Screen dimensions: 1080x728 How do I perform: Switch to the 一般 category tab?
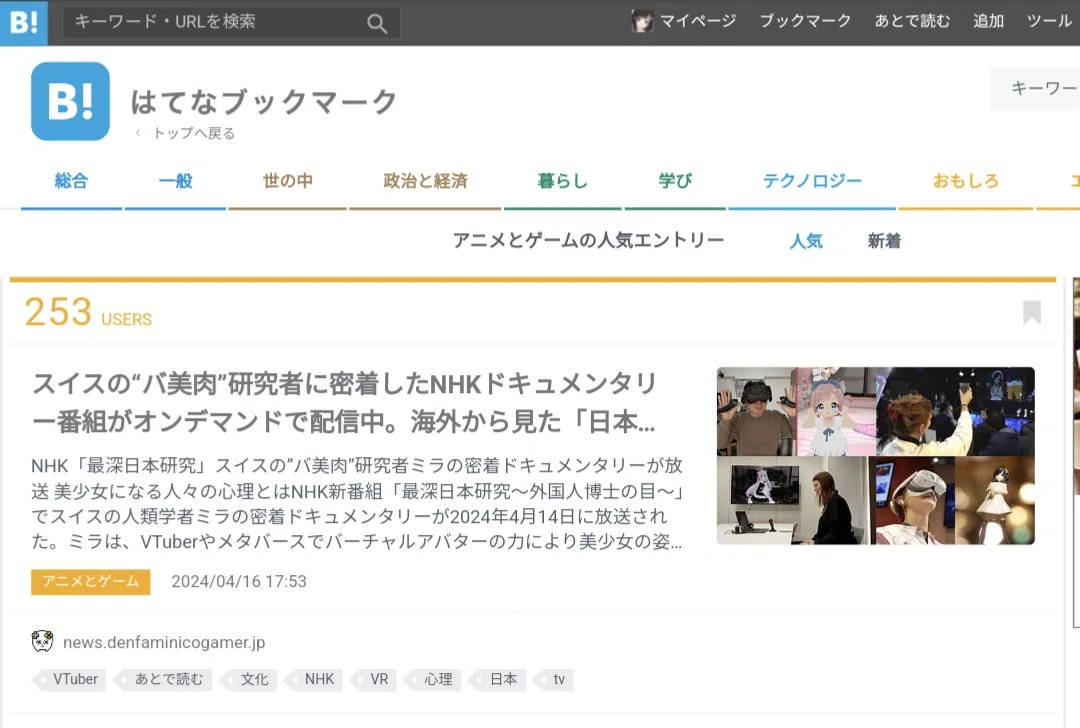tap(176, 181)
